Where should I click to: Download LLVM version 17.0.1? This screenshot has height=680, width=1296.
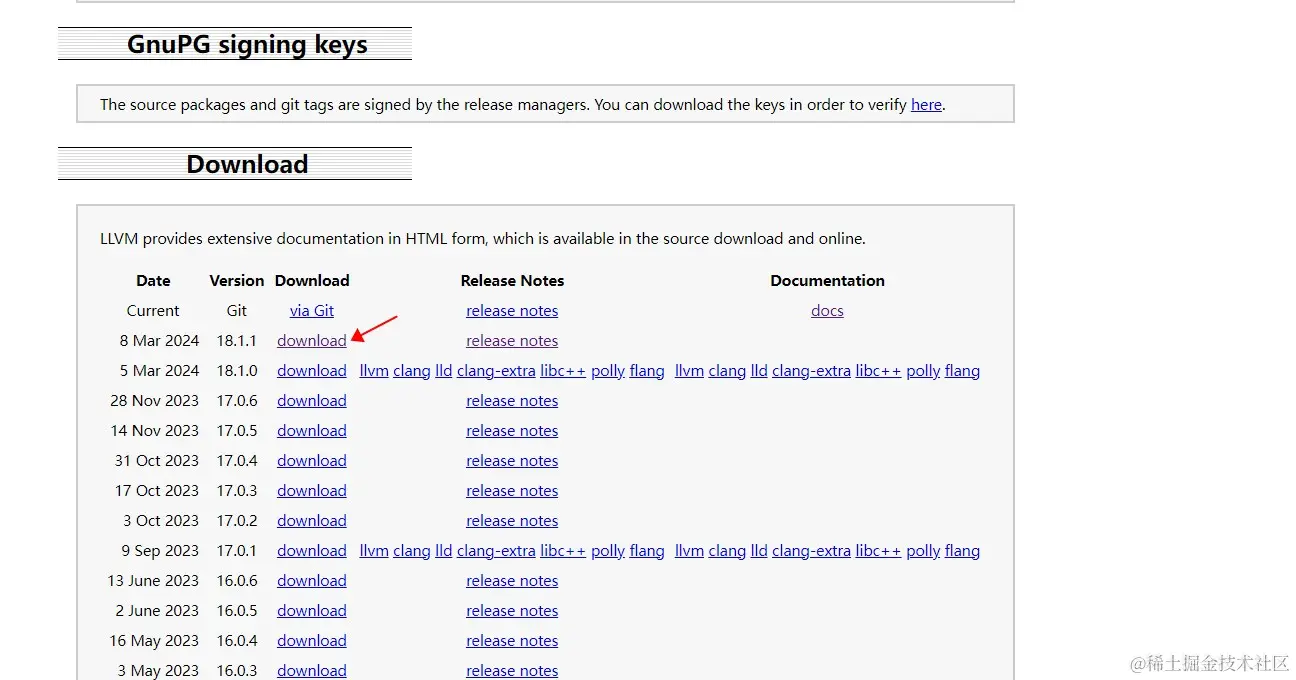[312, 551]
